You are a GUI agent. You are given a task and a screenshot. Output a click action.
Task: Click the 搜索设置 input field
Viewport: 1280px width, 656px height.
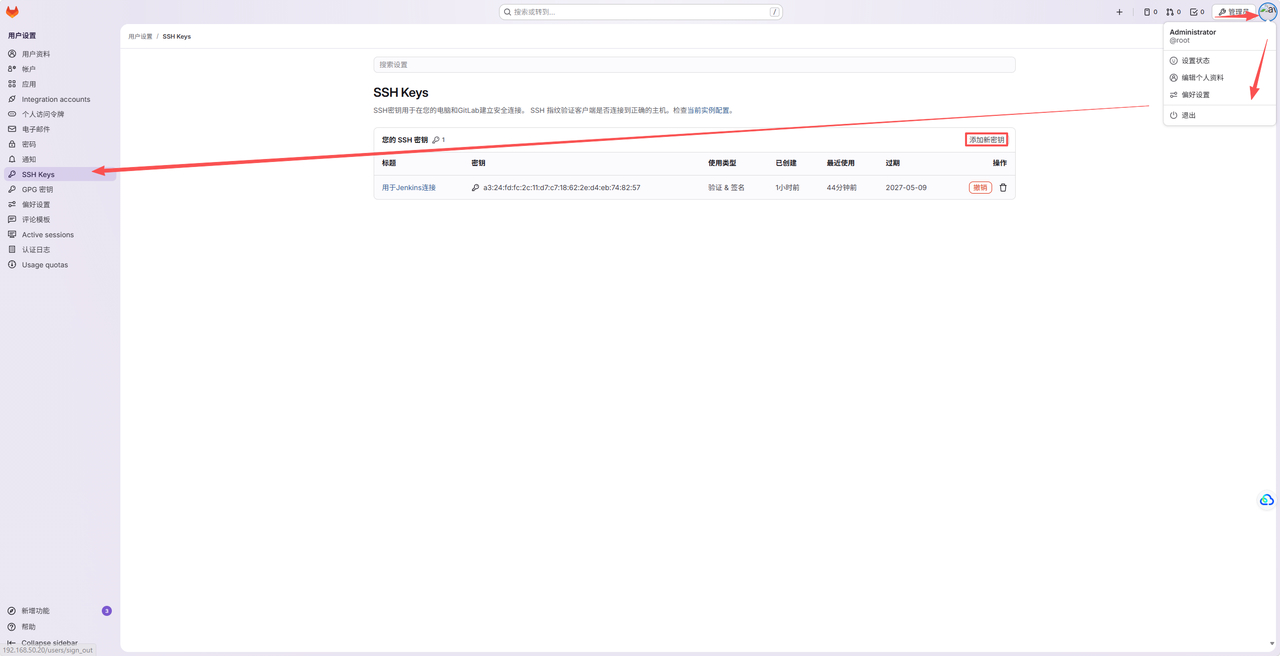point(694,64)
